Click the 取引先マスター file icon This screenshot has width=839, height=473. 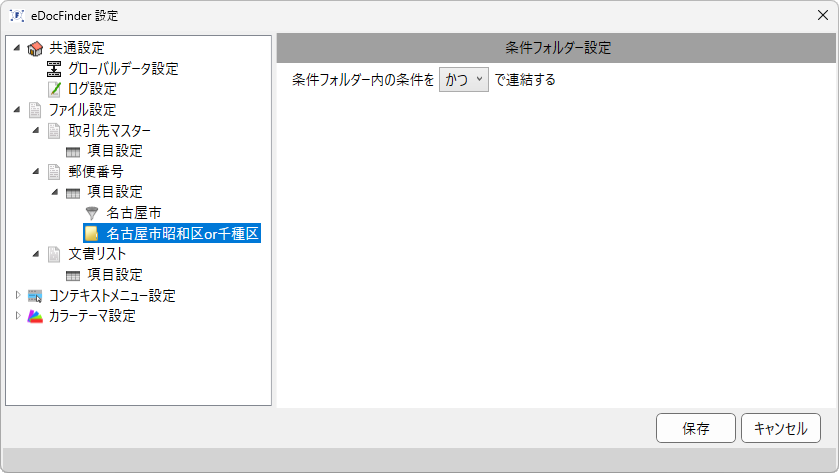click(54, 131)
